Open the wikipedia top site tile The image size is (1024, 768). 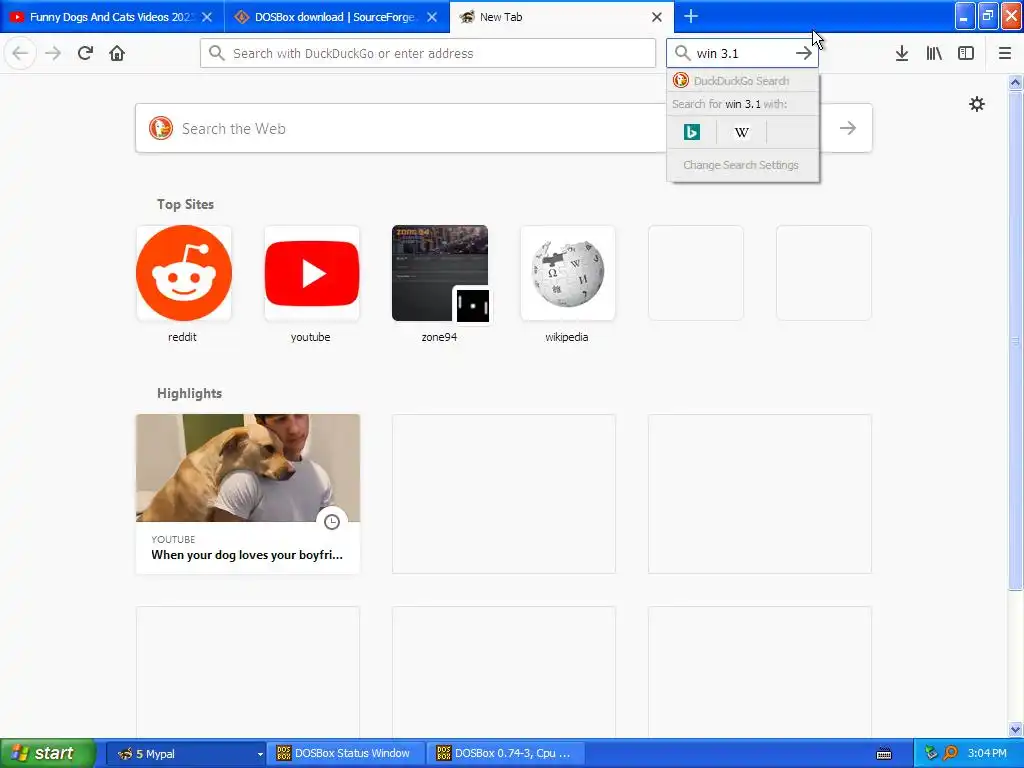[x=568, y=273]
